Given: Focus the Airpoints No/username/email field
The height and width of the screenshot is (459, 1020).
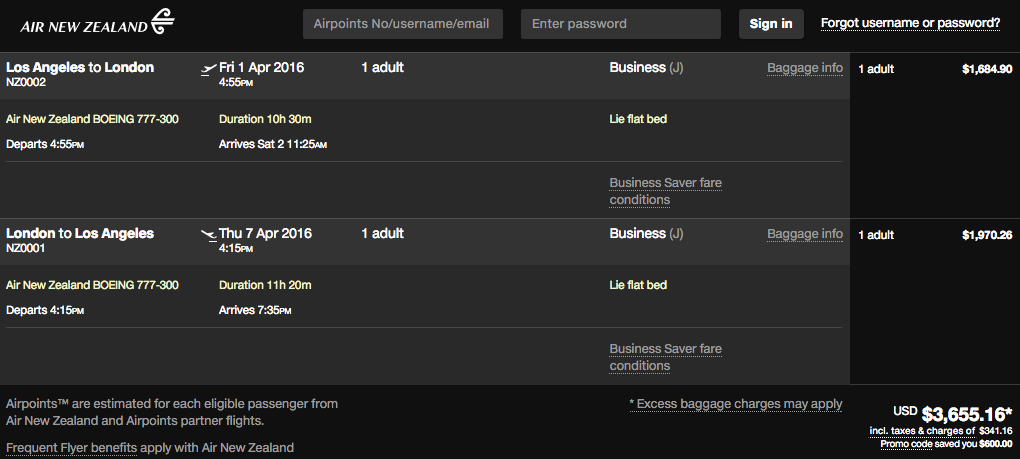Looking at the screenshot, I should pyautogui.click(x=402, y=24).
